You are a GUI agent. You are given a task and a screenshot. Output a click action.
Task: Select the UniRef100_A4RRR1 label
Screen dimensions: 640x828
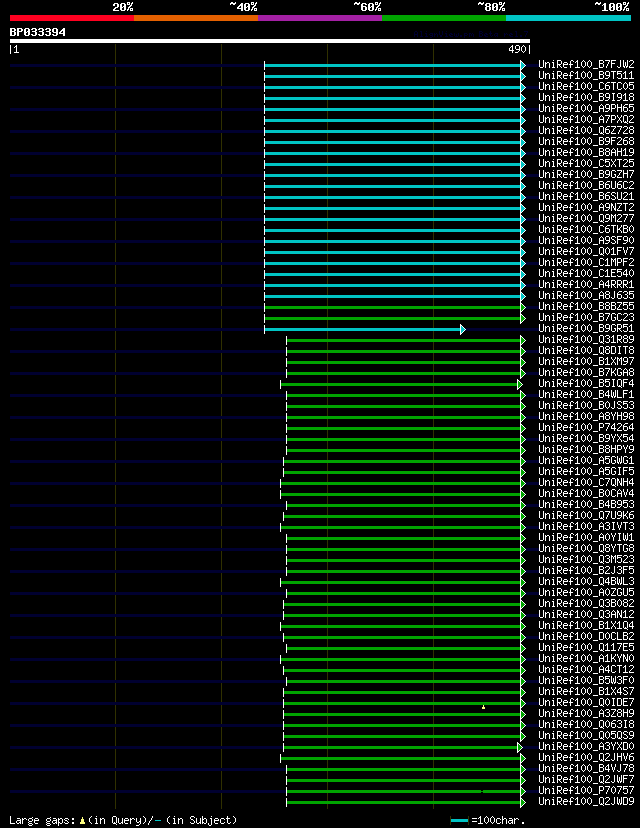point(586,285)
